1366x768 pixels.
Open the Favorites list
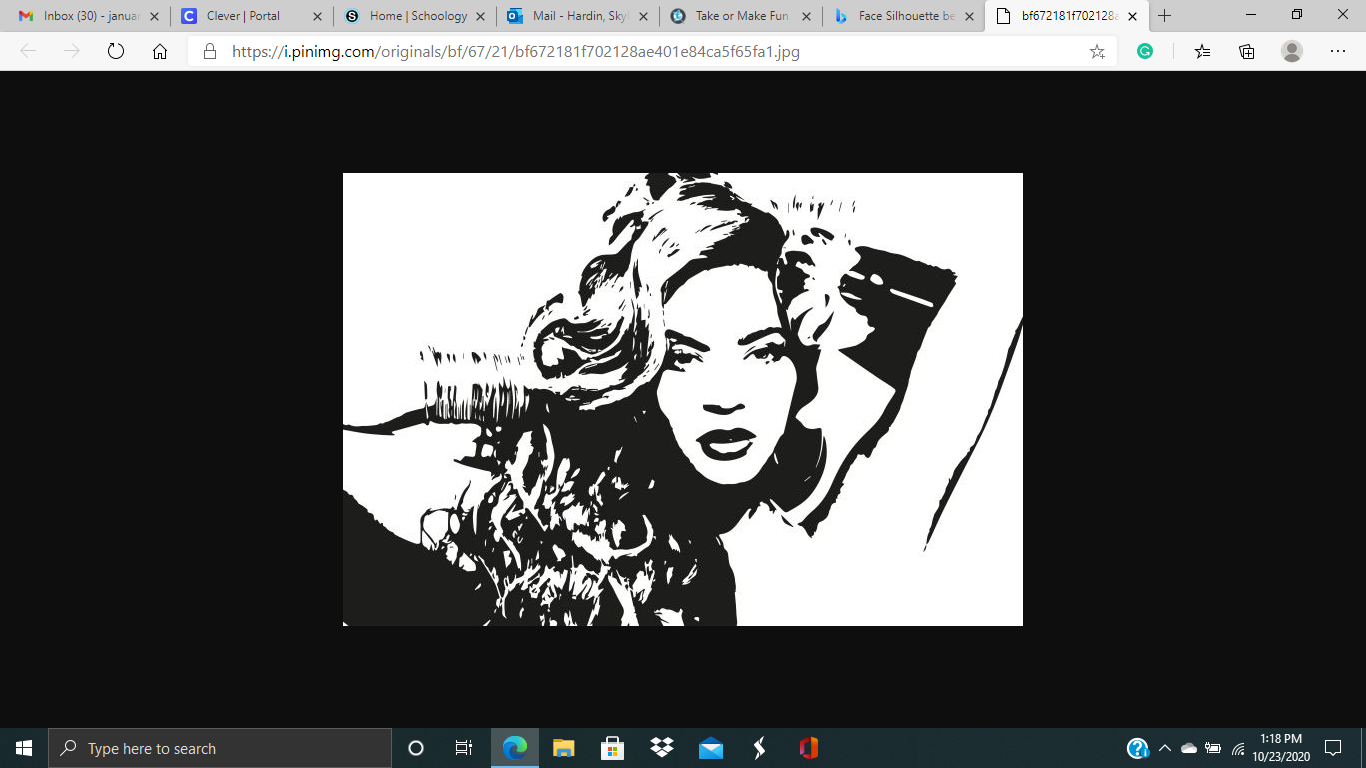pos(1202,52)
